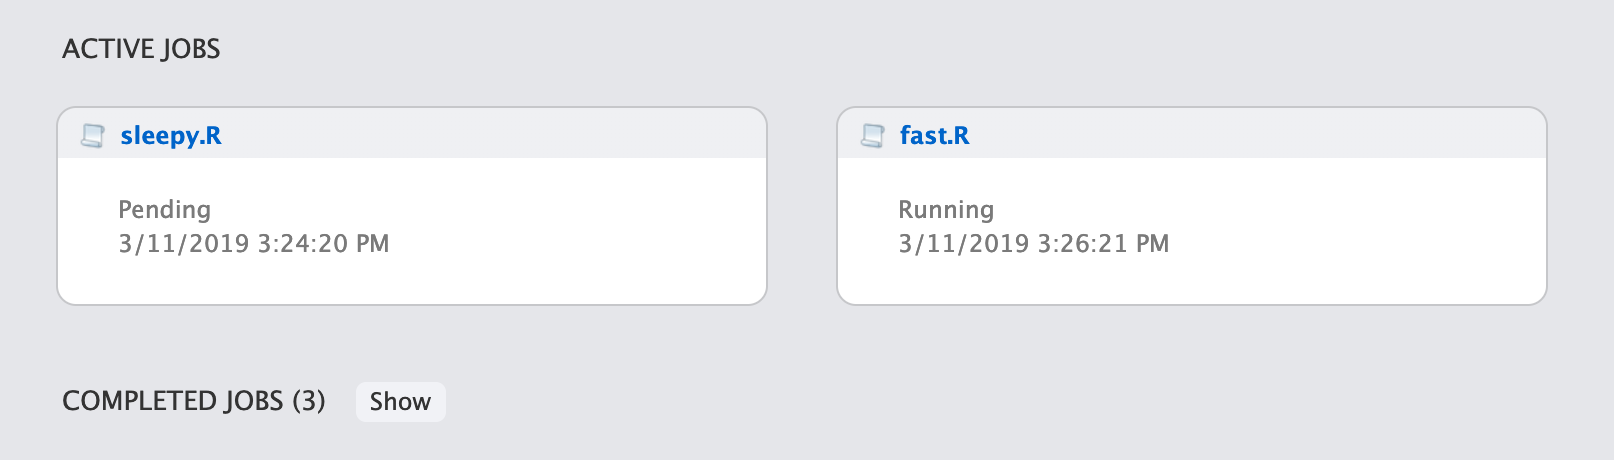The height and width of the screenshot is (460, 1614).
Task: Click the 3:26:21 PM time text
Action: pos(1103,243)
